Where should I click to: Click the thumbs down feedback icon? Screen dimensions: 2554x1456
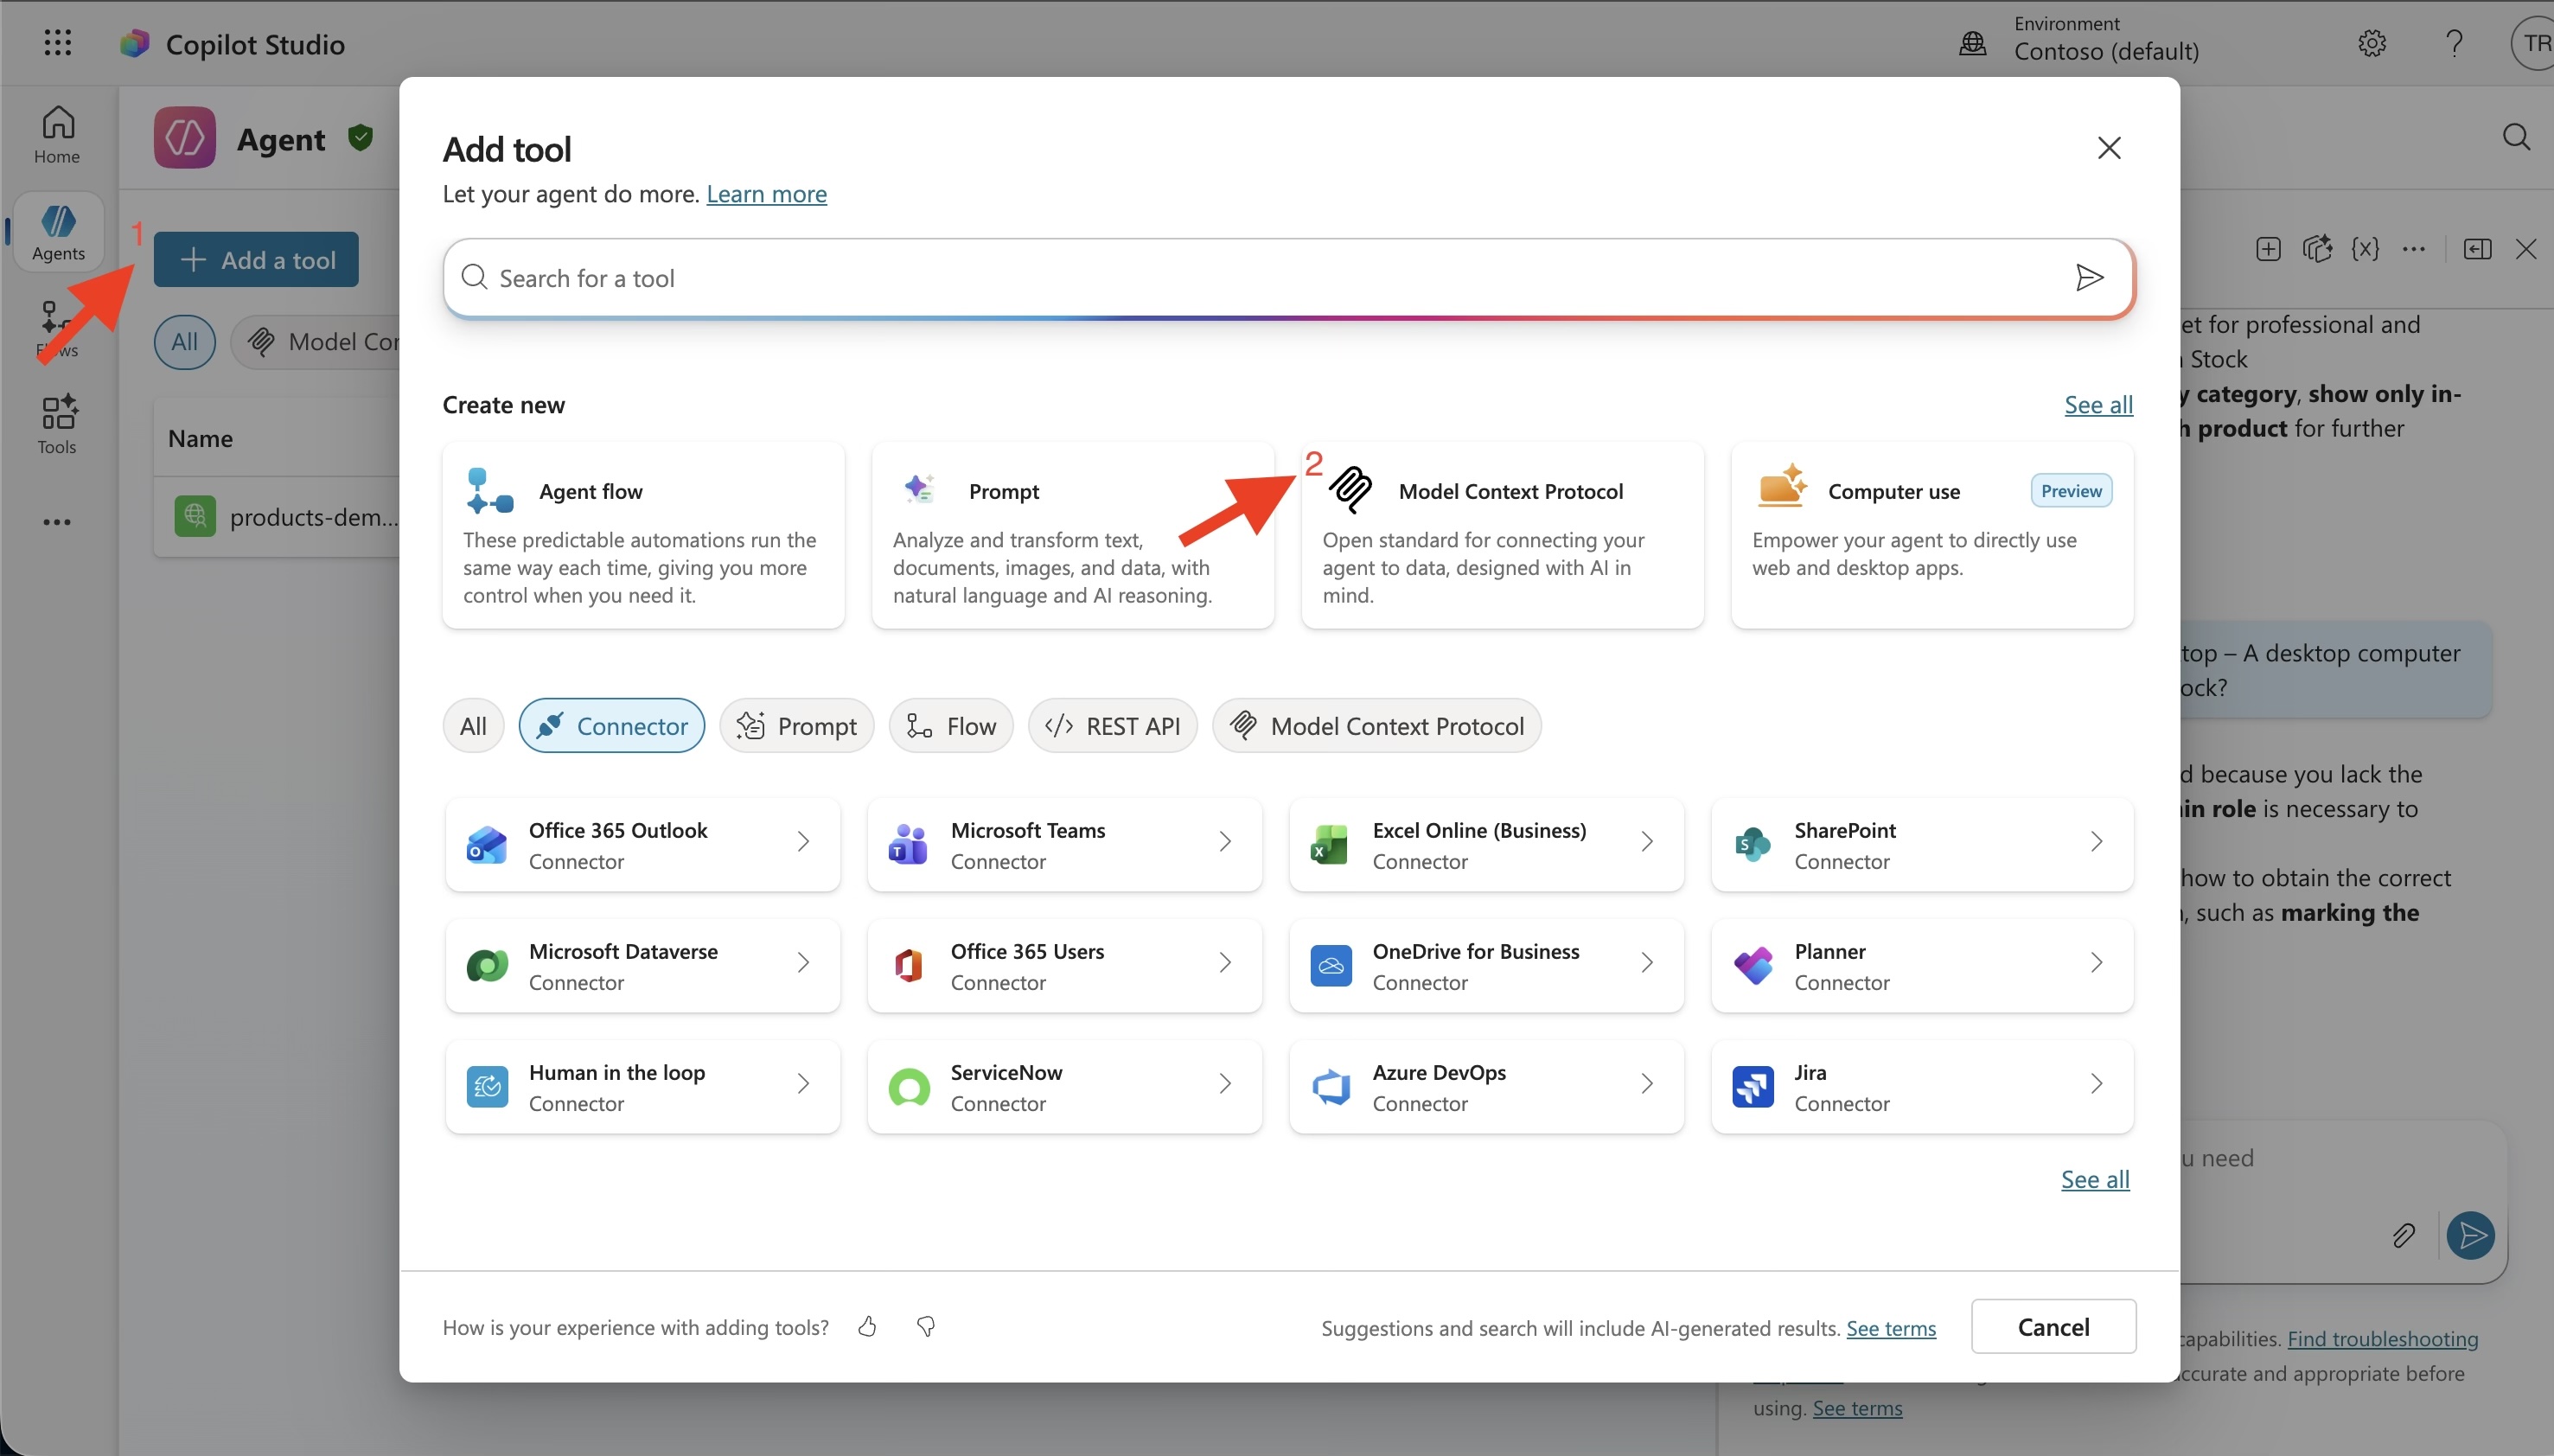[x=926, y=1326]
